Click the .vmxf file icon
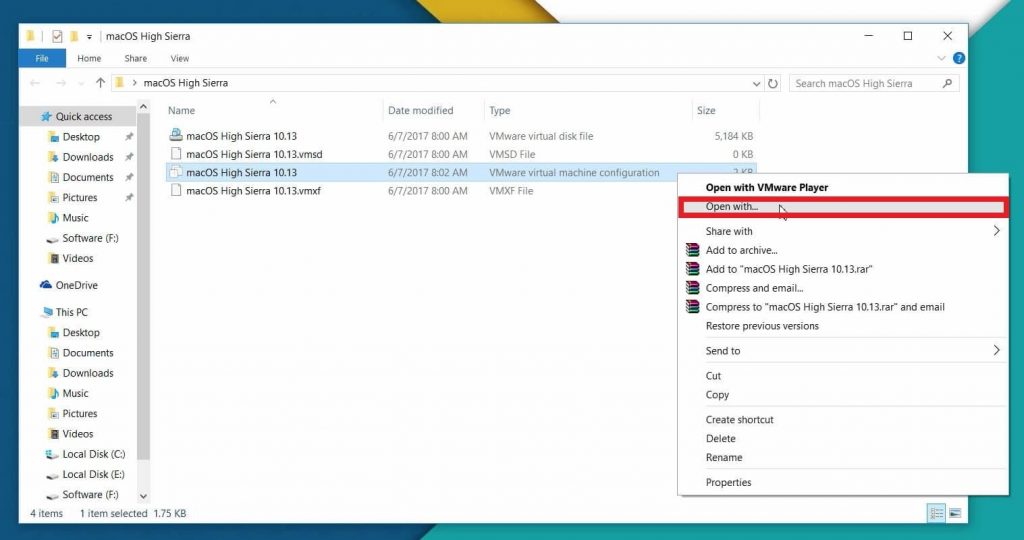 tap(176, 190)
